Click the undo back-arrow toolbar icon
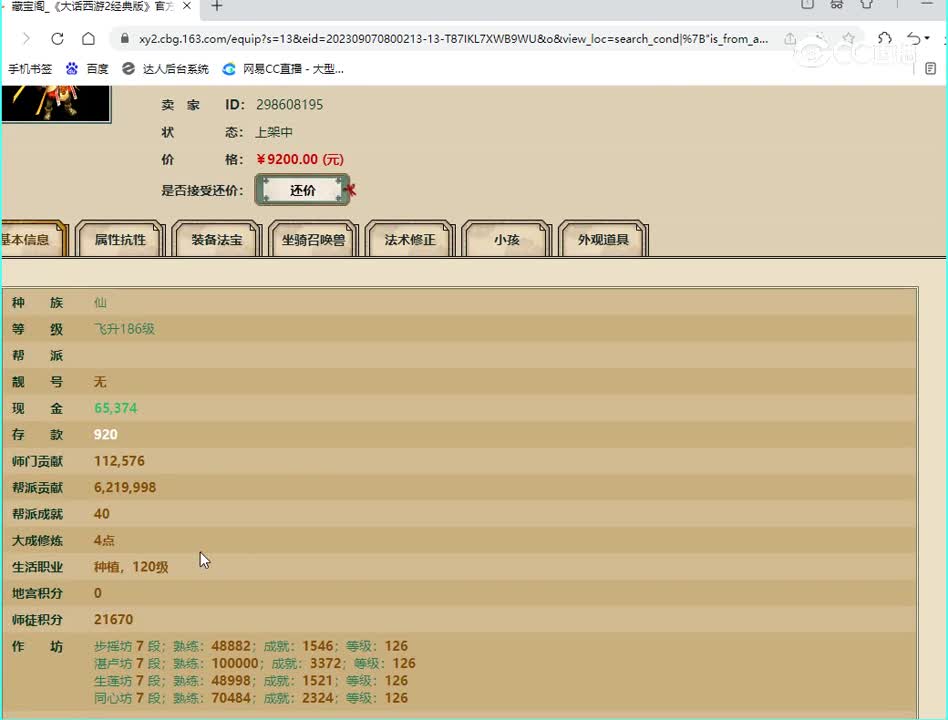Image resolution: width=948 pixels, height=720 pixels. pos(914,39)
